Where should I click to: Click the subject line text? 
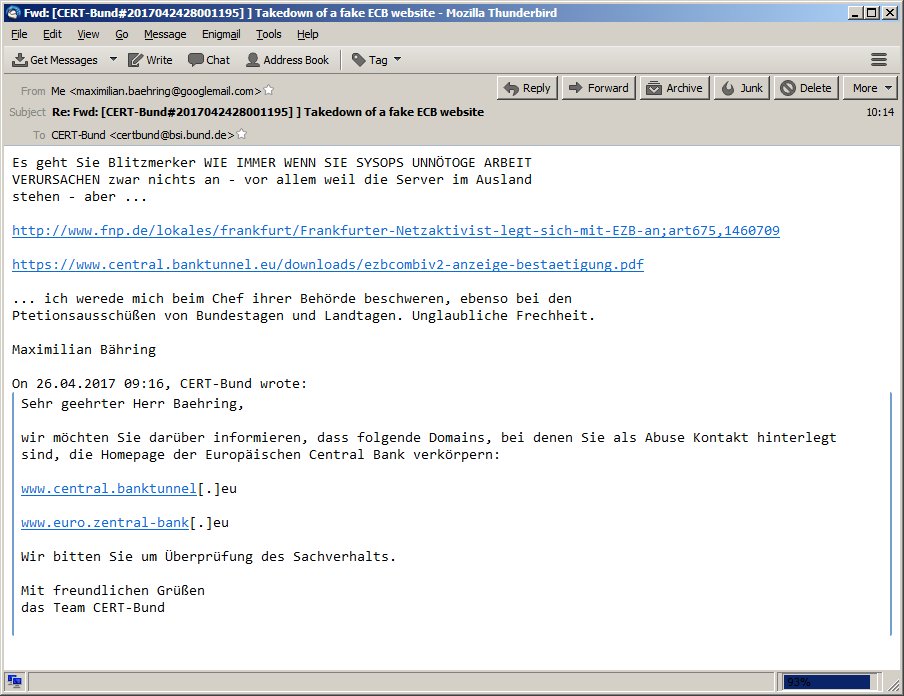pyautogui.click(x=268, y=112)
